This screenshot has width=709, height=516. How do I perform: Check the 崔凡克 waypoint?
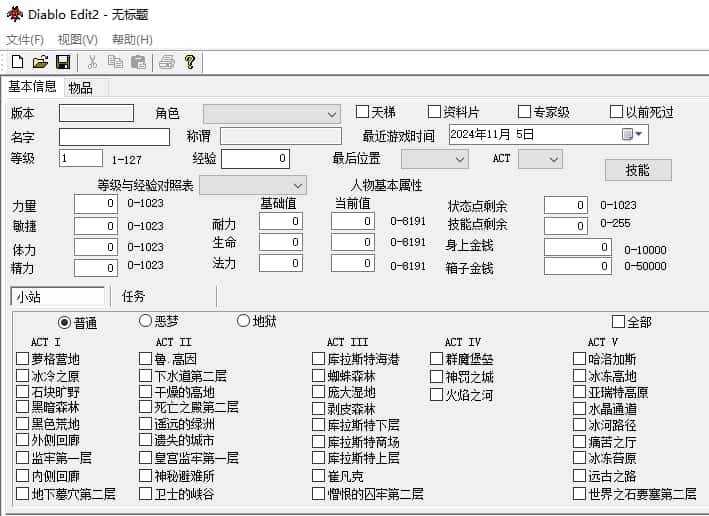(338, 476)
